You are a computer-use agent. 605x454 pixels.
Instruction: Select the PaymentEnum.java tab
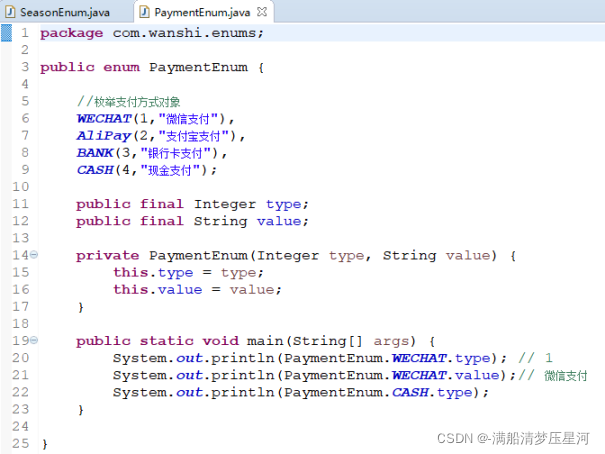pyautogui.click(x=202, y=12)
